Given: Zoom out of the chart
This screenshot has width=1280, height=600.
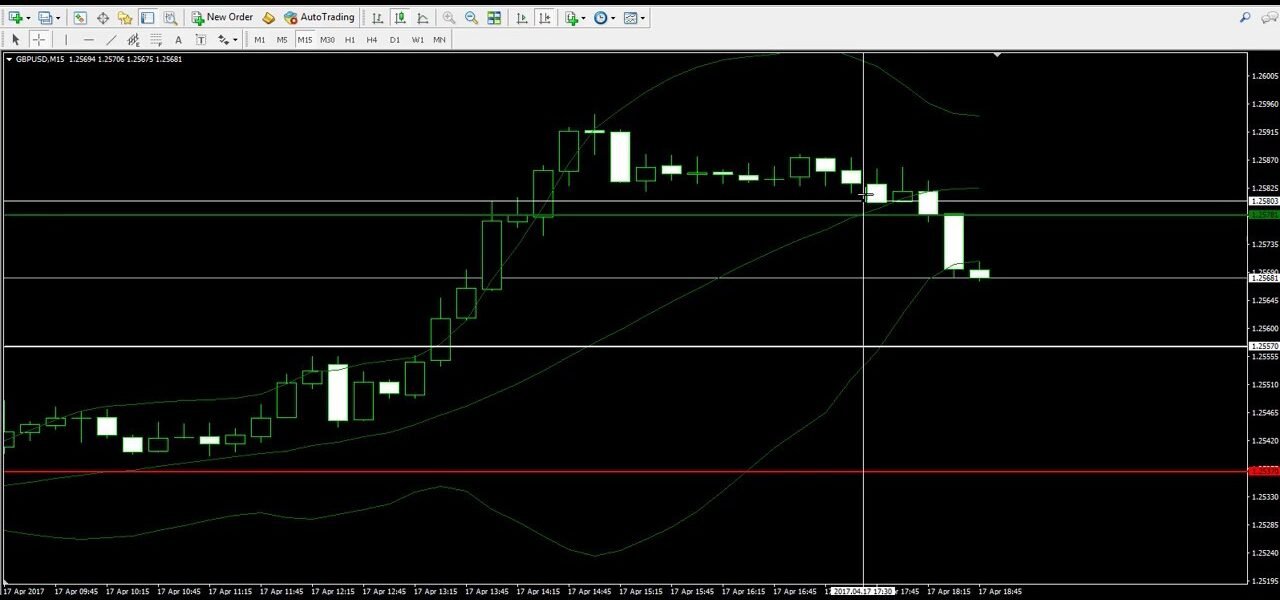Looking at the screenshot, I should point(471,17).
